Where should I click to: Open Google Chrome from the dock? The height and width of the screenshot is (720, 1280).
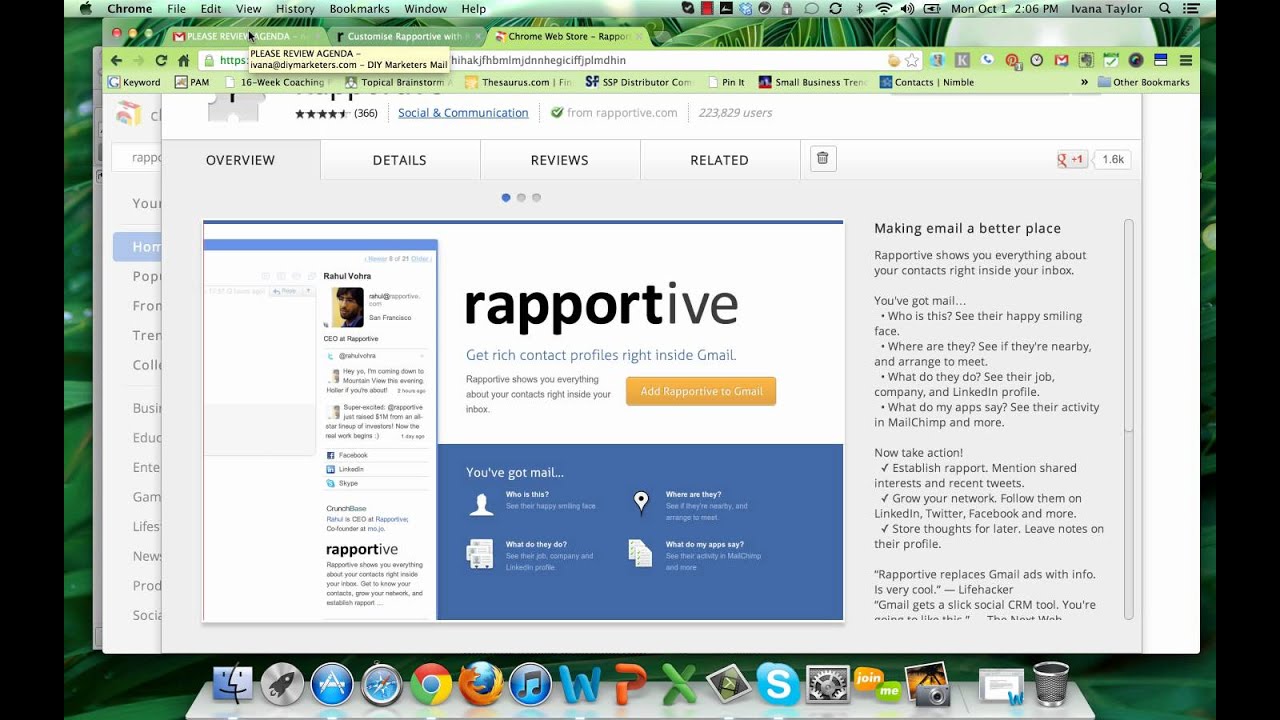(431, 685)
